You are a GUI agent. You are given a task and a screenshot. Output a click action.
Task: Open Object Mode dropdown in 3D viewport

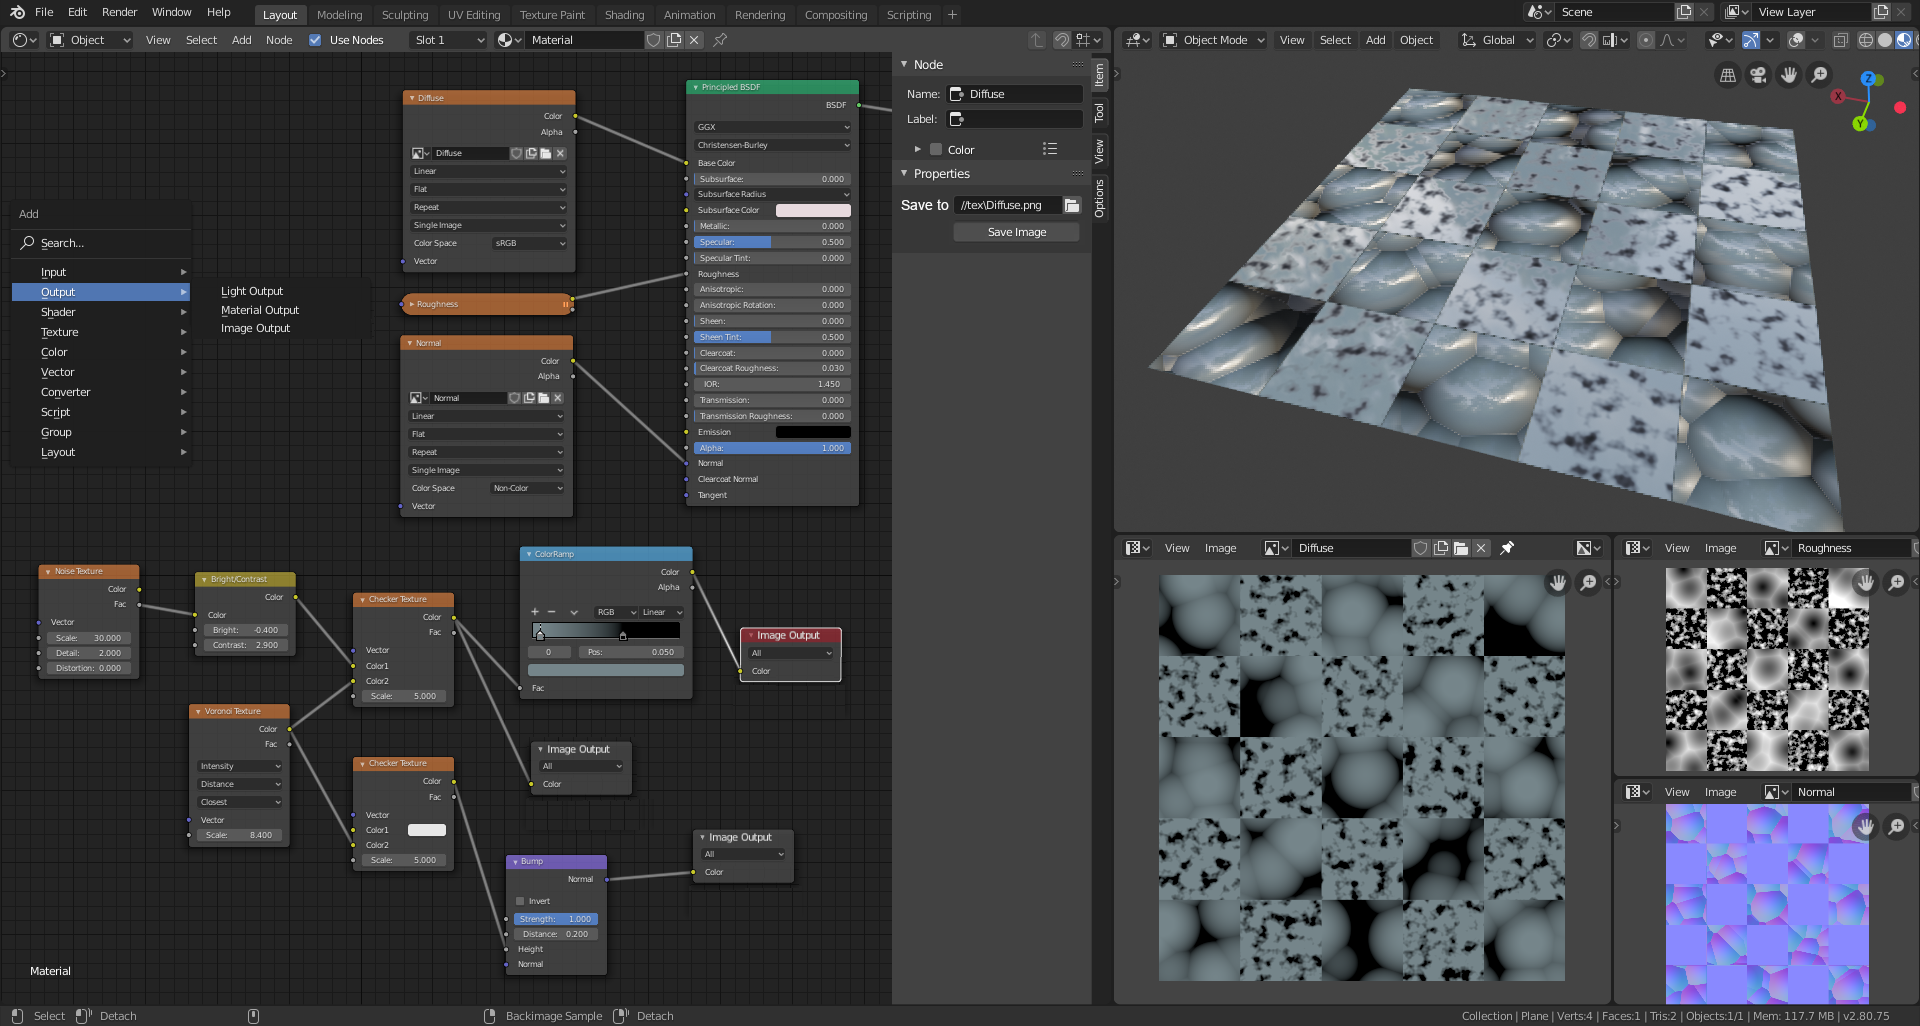point(1214,40)
